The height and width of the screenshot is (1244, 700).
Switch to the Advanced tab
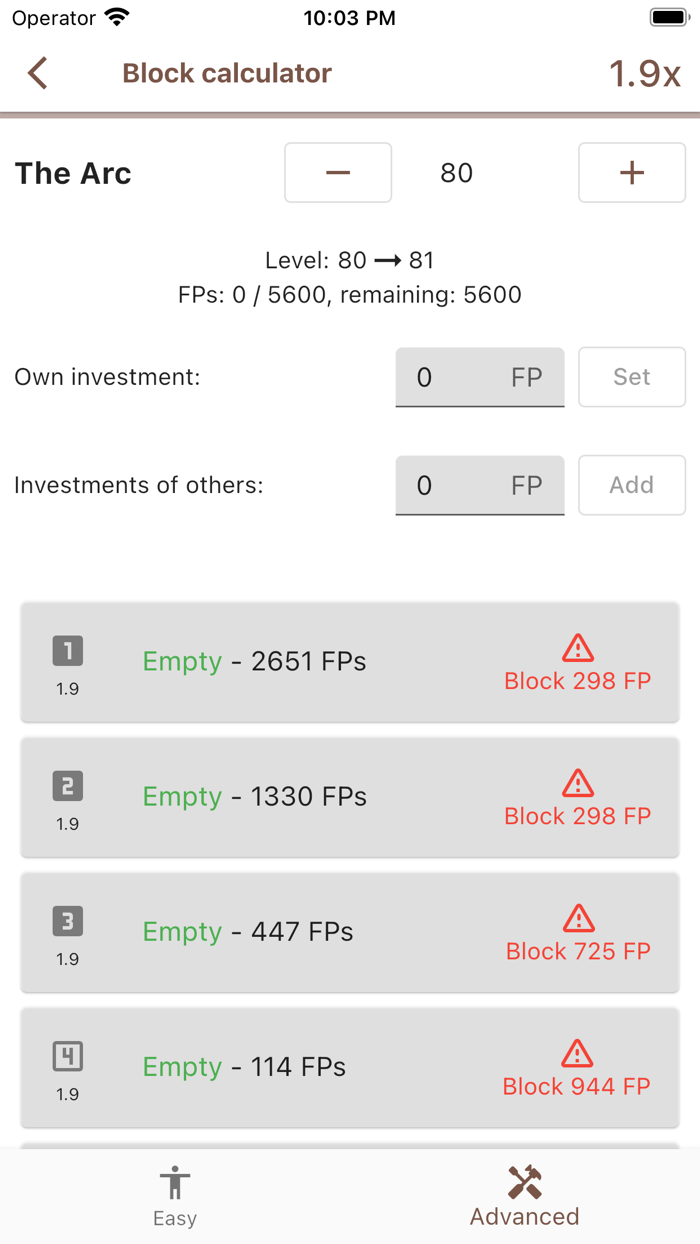click(525, 1196)
